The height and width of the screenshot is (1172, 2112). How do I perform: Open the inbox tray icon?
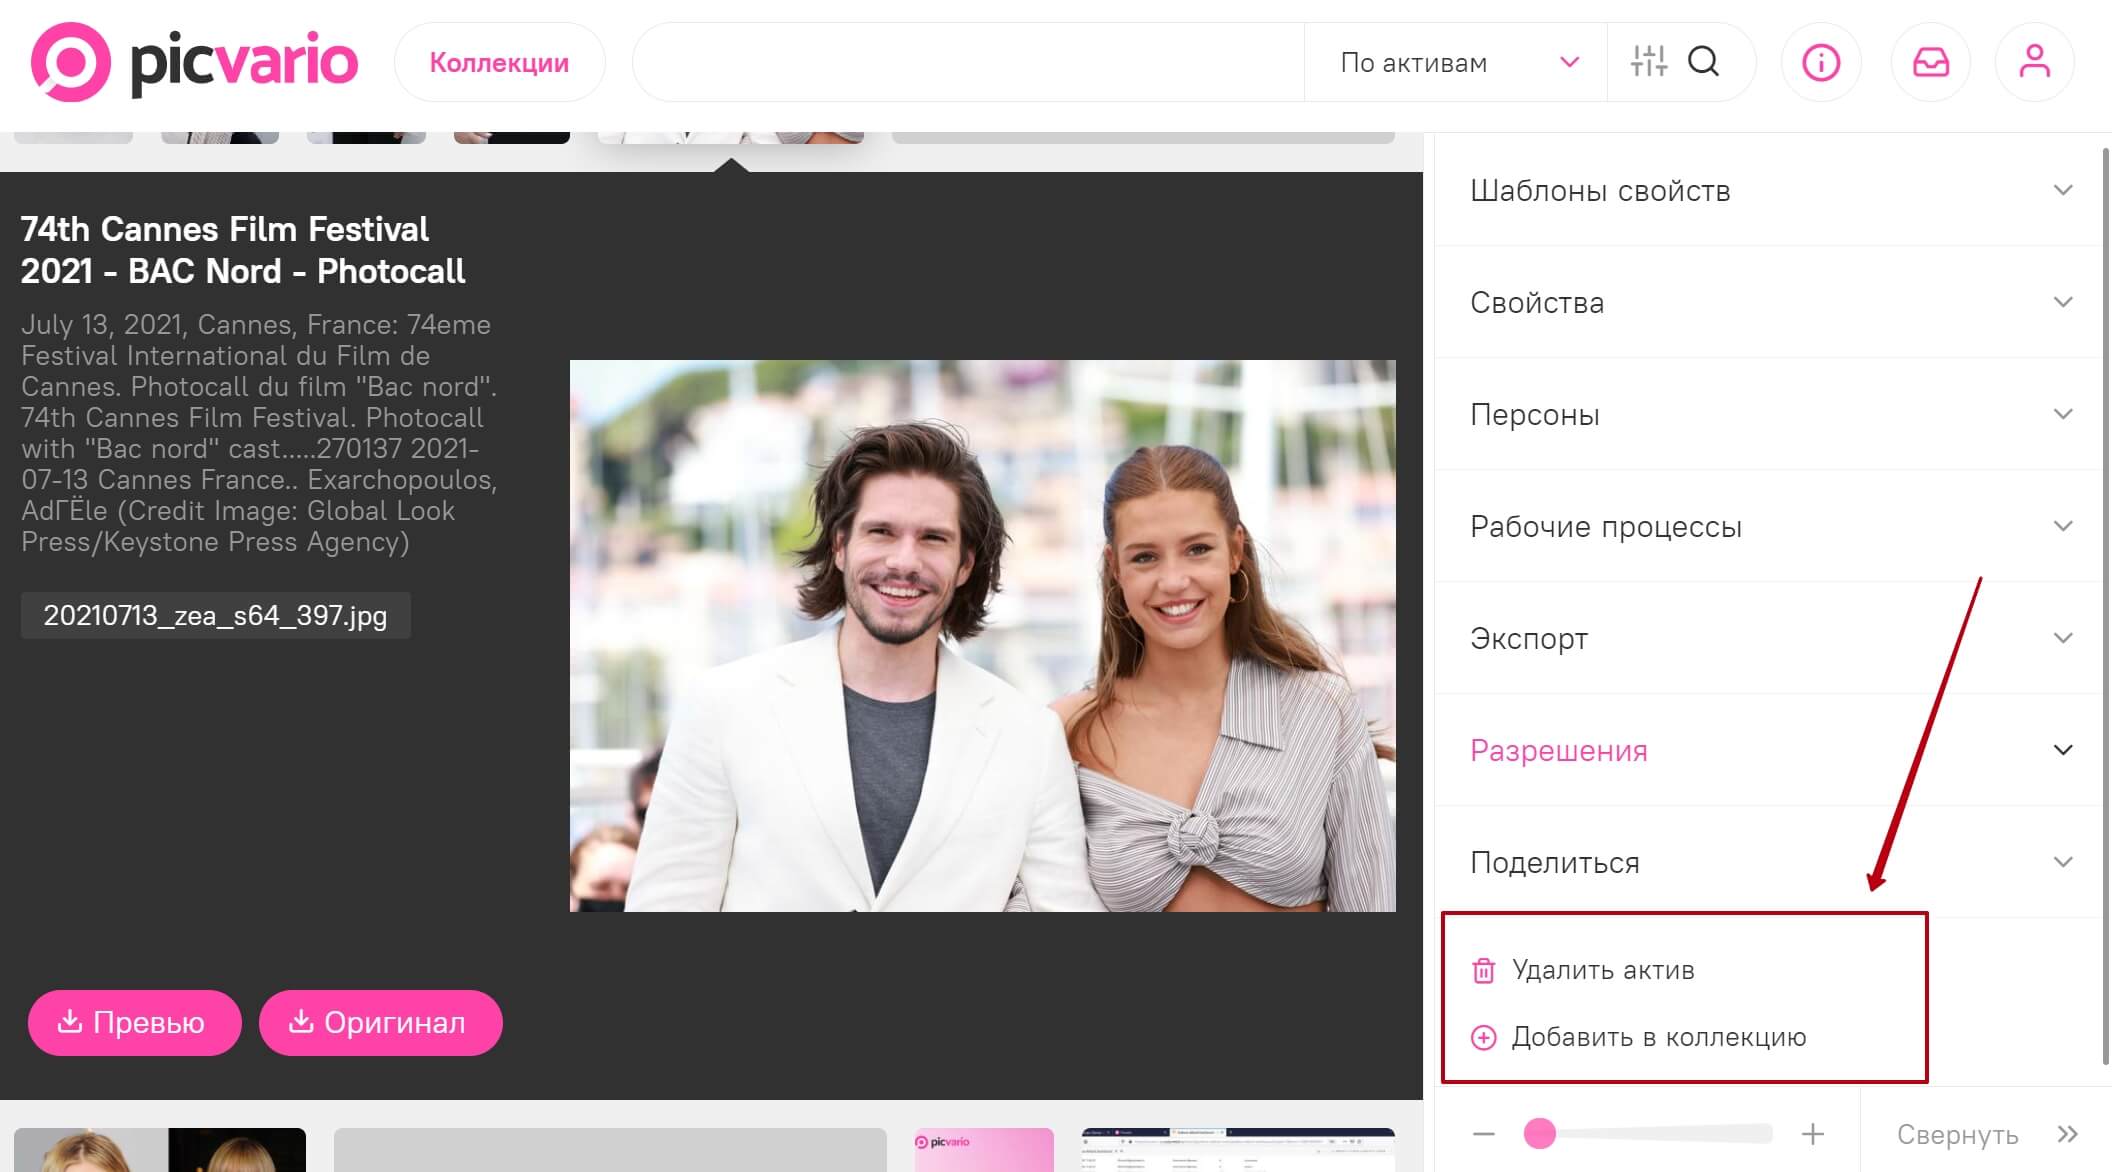point(1930,63)
